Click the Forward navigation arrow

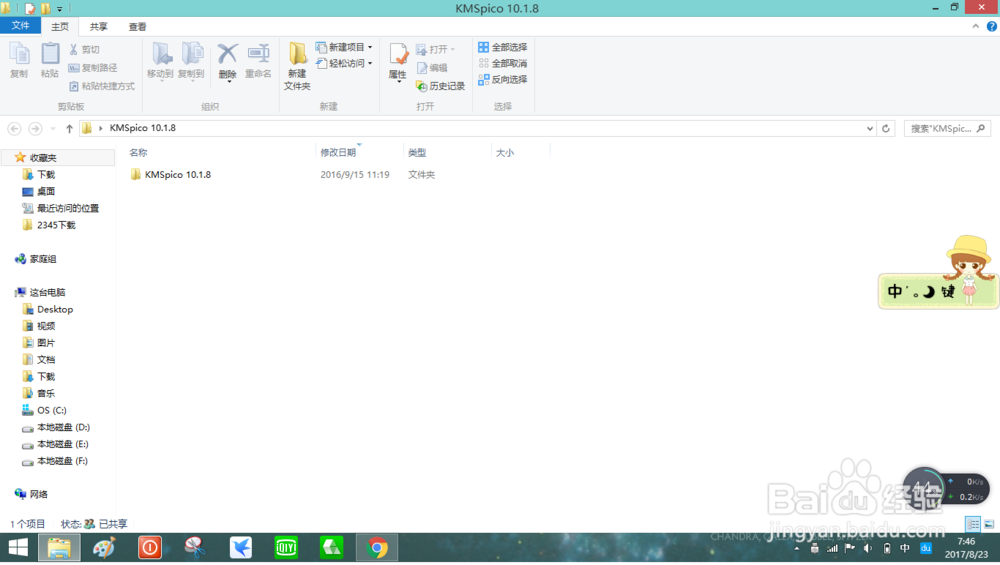click(x=35, y=128)
